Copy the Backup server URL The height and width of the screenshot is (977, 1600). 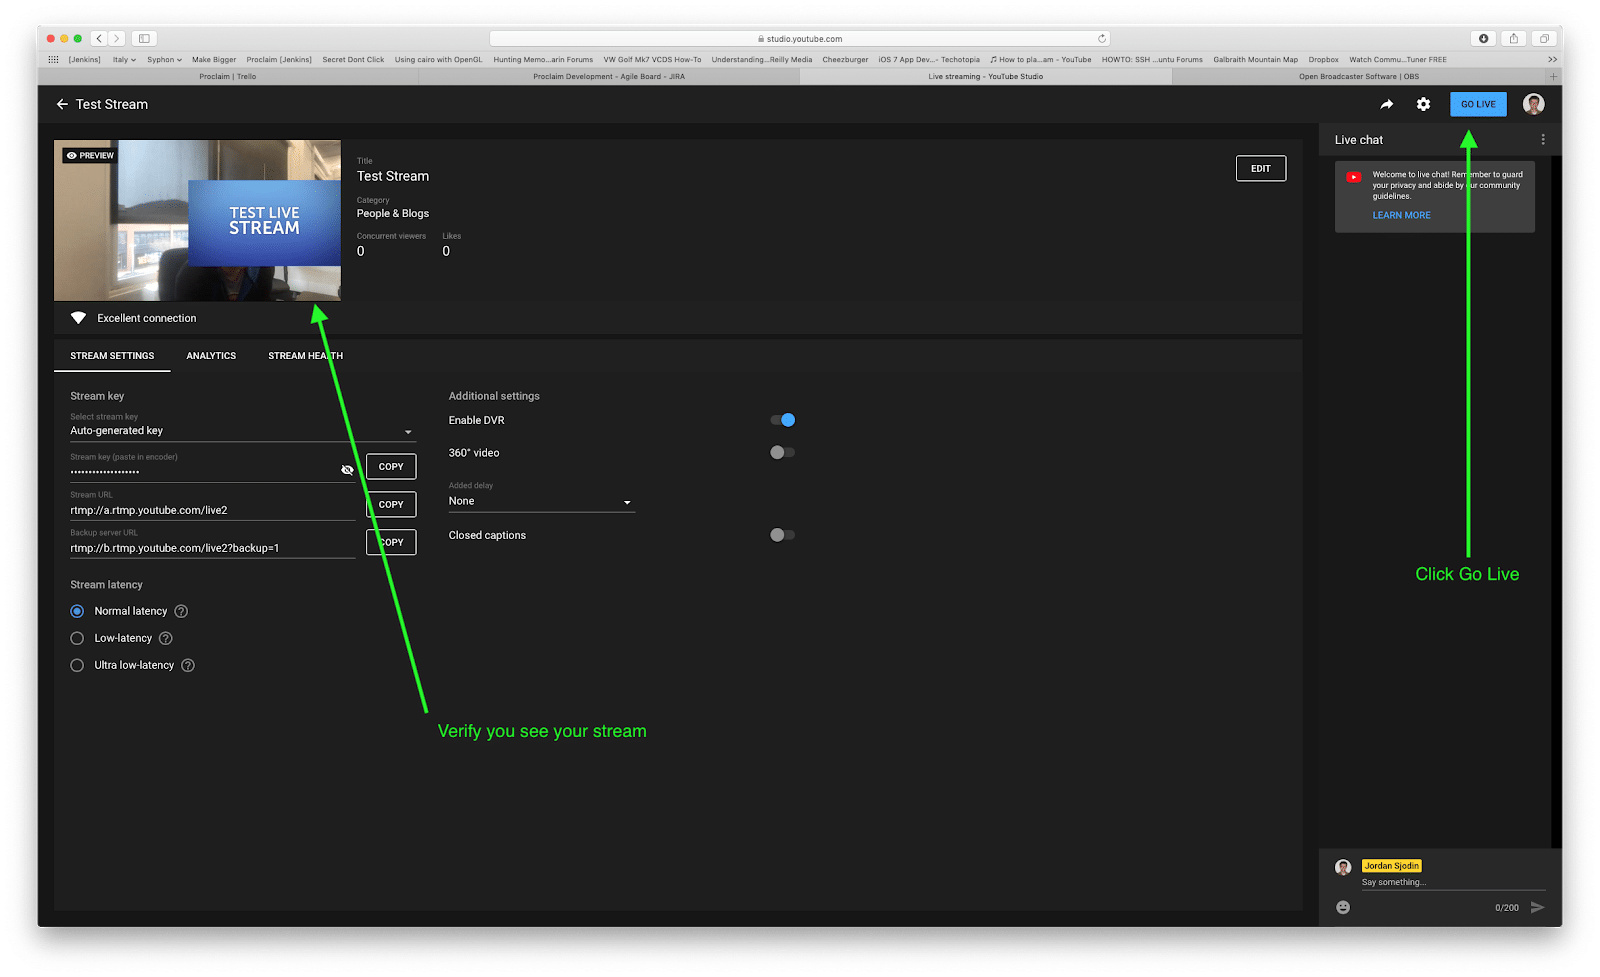[x=391, y=542]
